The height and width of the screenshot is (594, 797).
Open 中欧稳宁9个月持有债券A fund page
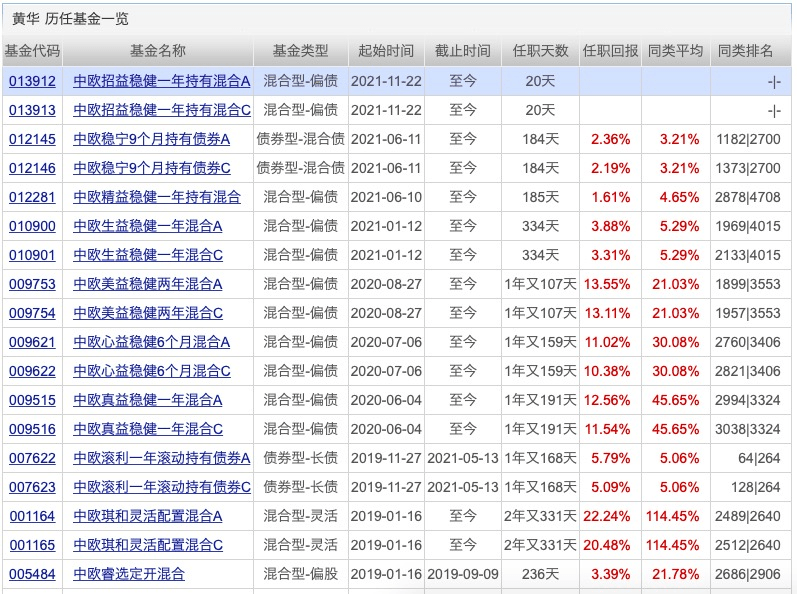click(x=151, y=139)
